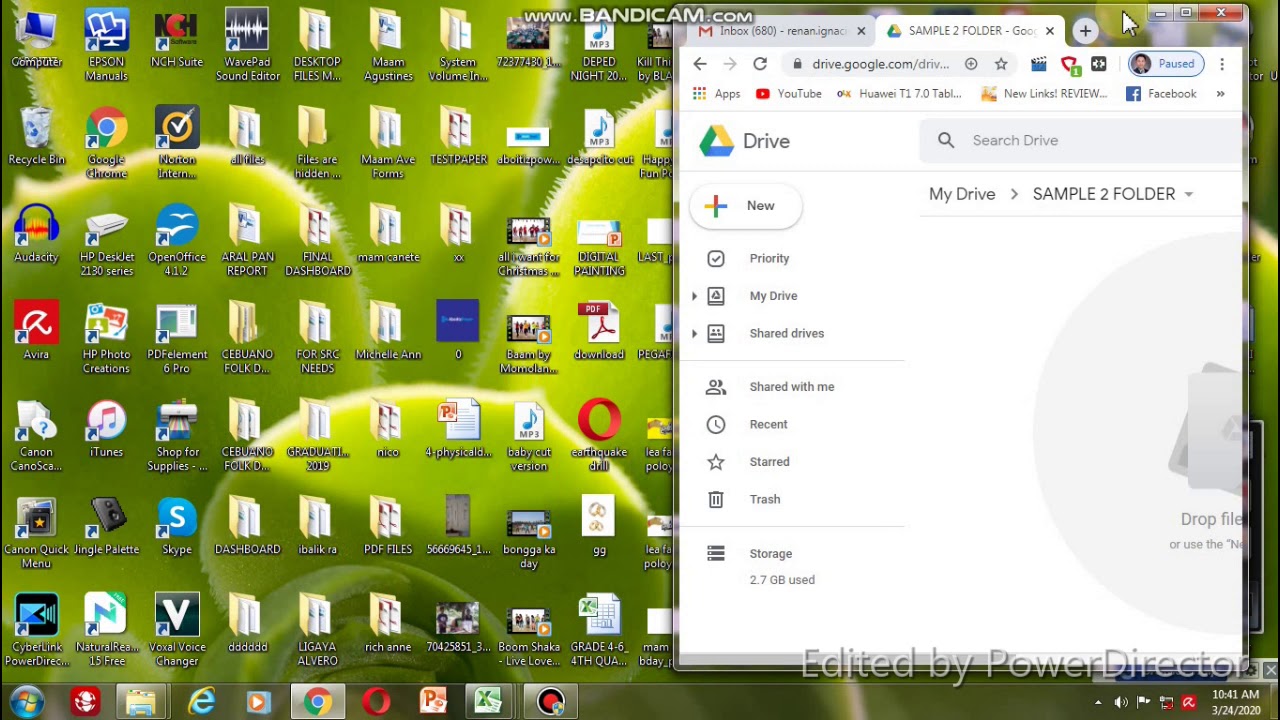This screenshot has height=720, width=1280.
Task: Click the add-to-desktop plus icon in address bar
Action: click(971, 64)
